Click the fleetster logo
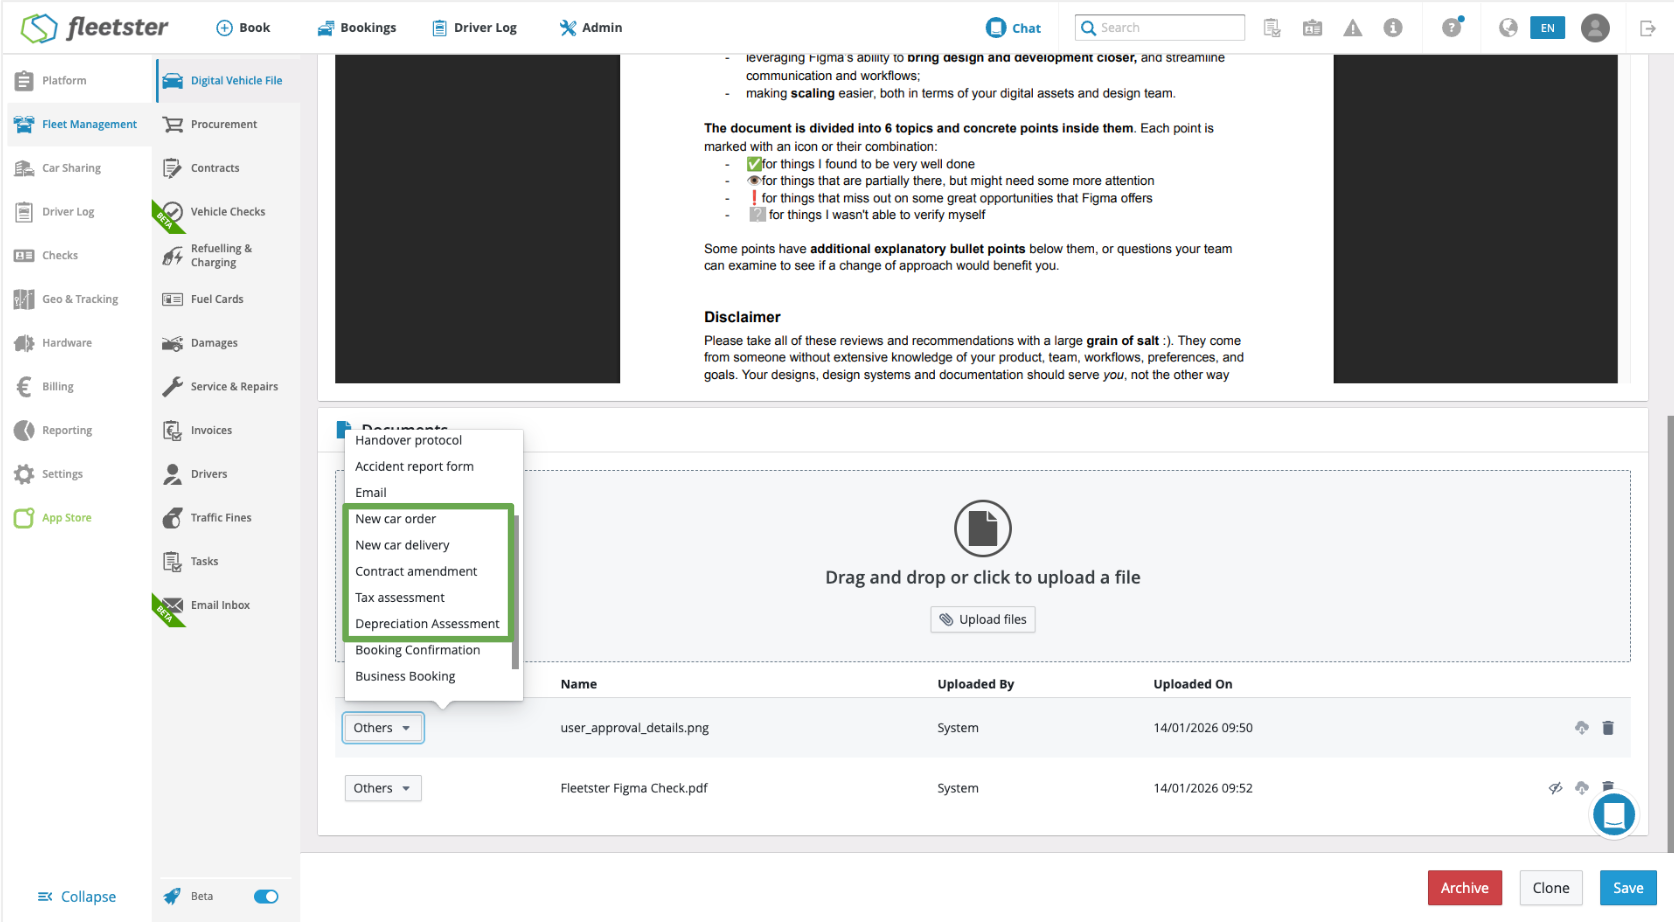 coord(95,28)
